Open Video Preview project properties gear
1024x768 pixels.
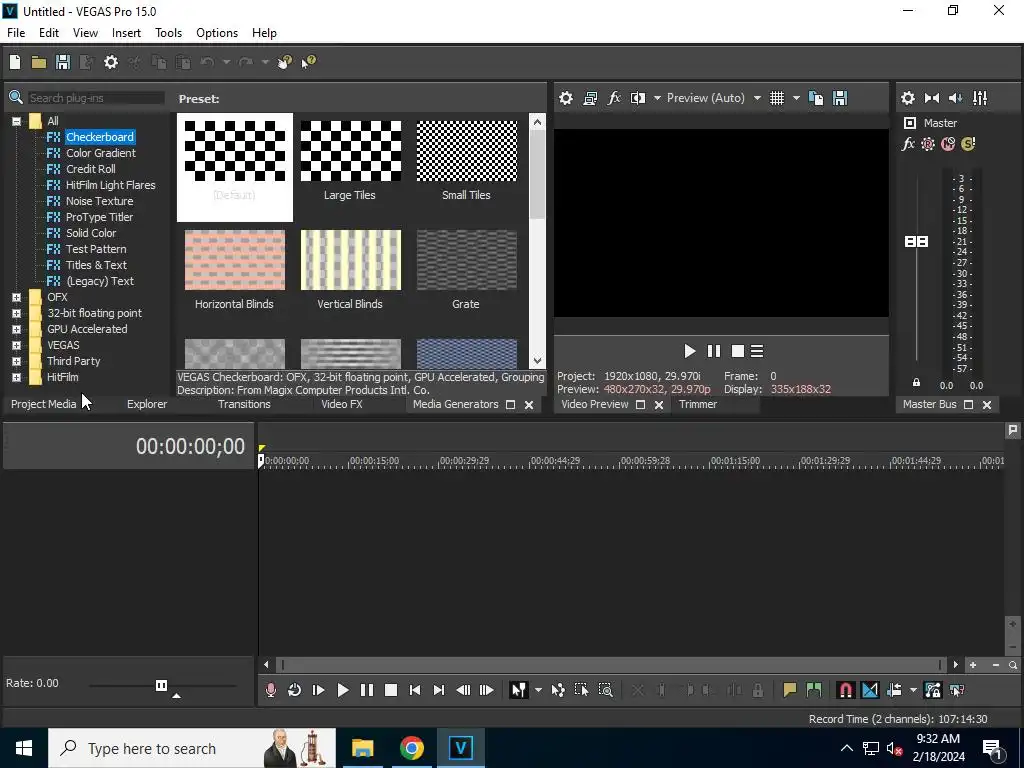pos(566,98)
